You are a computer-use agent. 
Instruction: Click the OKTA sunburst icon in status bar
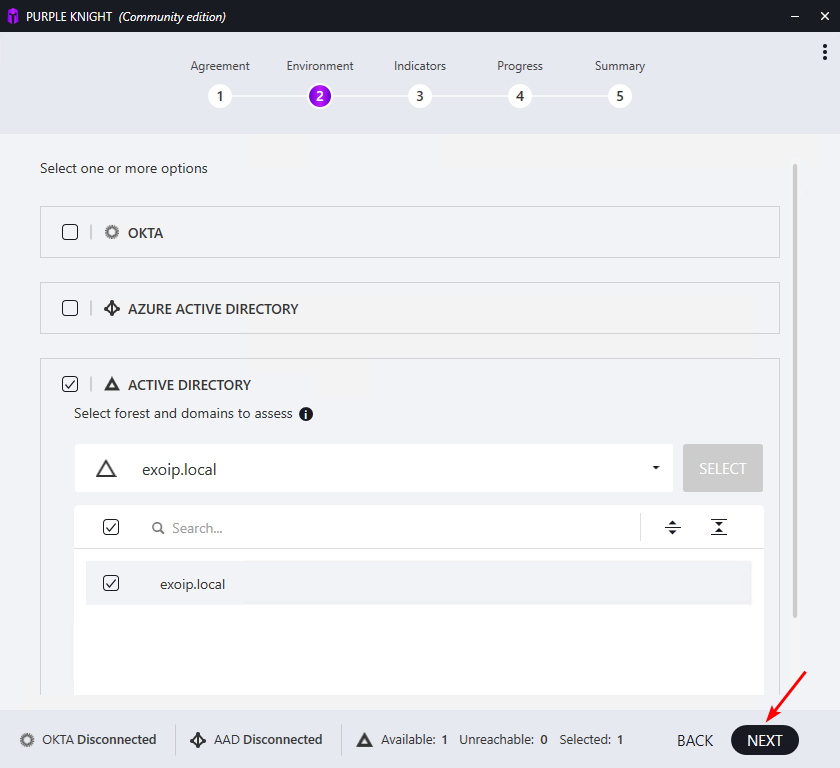coord(27,740)
